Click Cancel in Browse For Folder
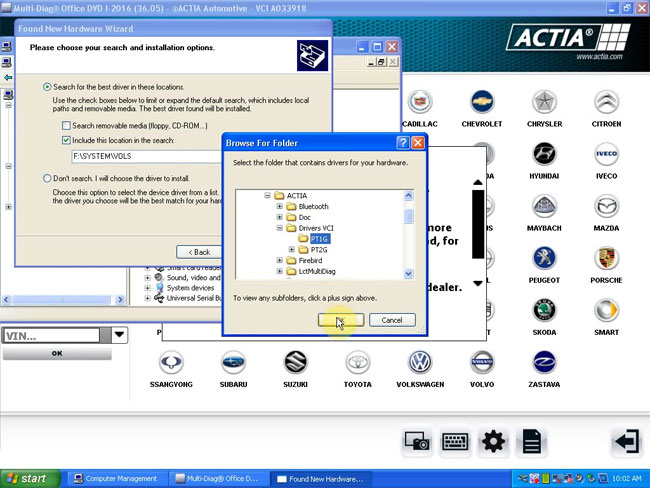The width and height of the screenshot is (650, 488). (392, 320)
